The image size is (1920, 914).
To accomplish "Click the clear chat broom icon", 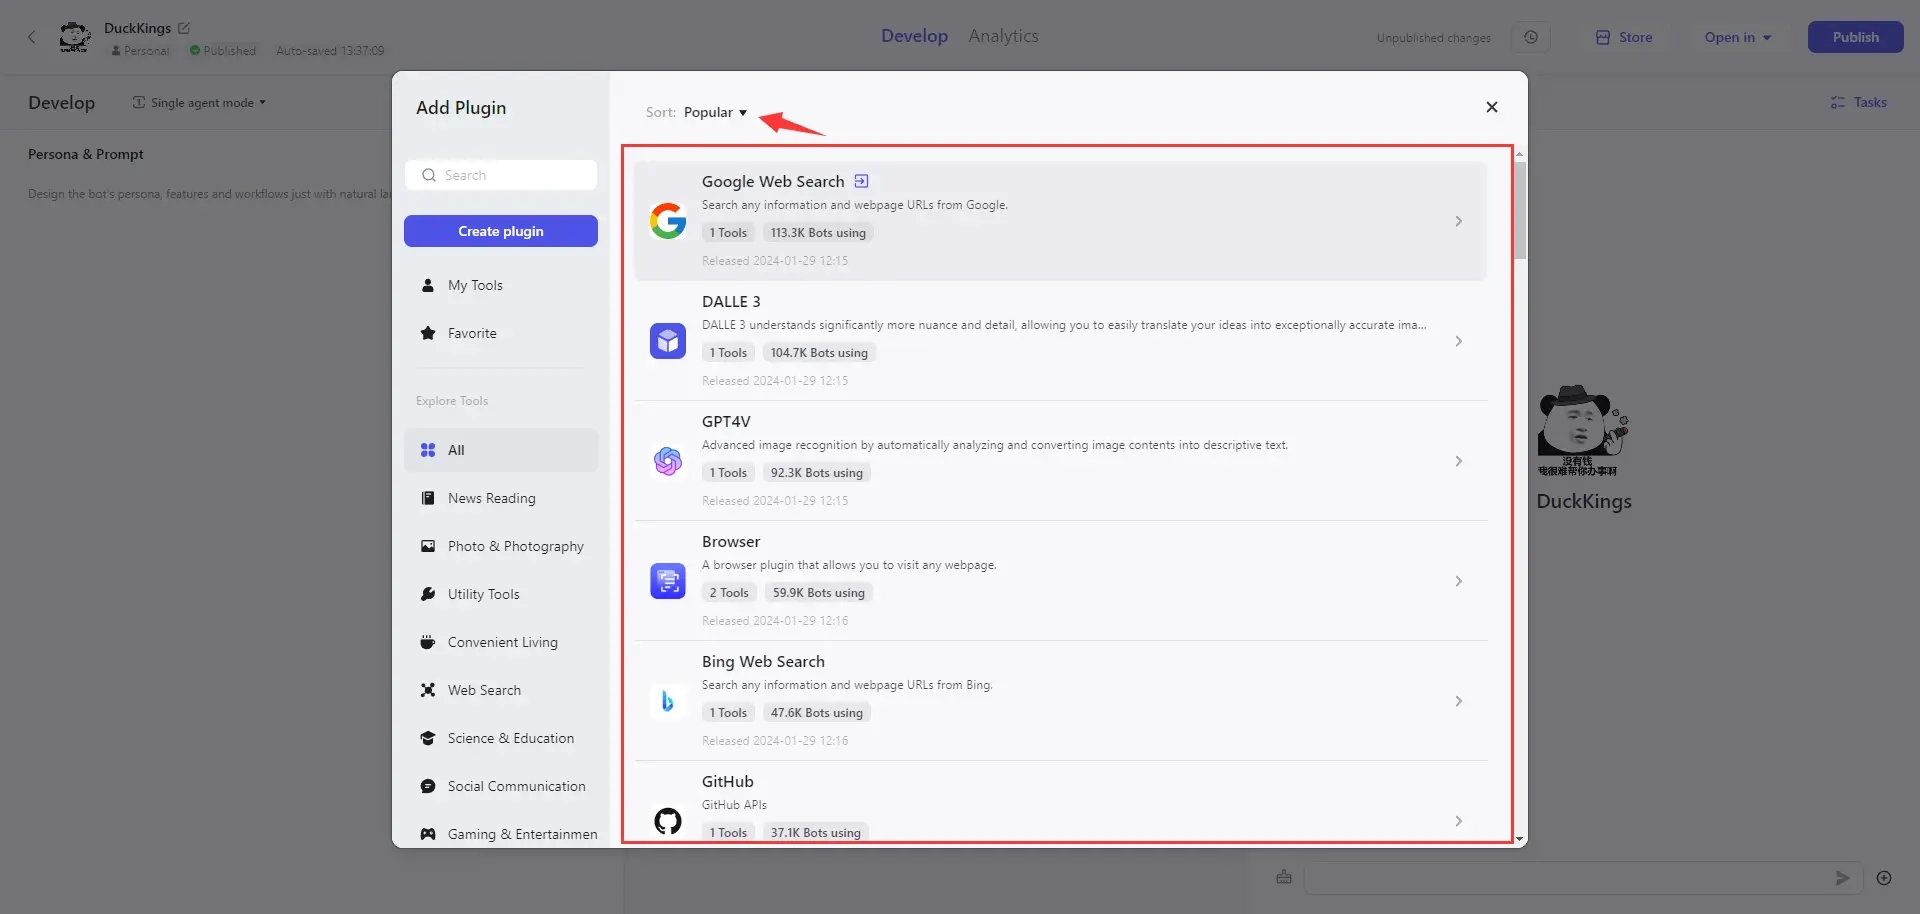I will coord(1284,877).
